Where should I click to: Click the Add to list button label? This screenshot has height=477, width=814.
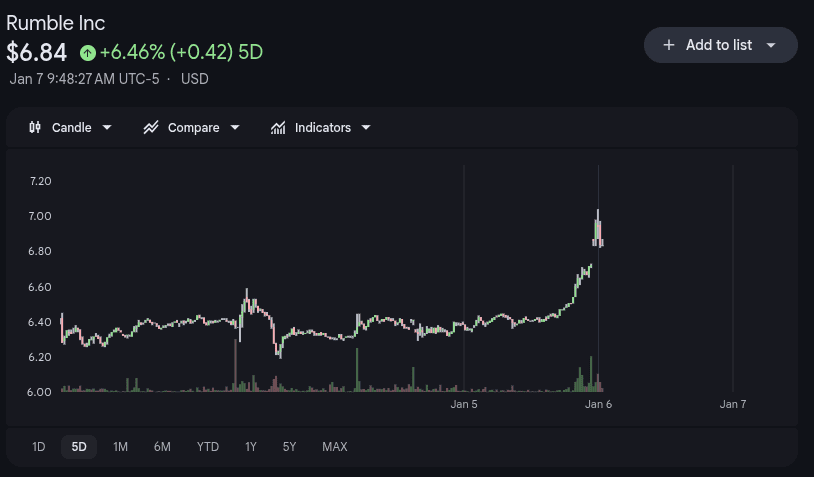pyautogui.click(x=718, y=45)
